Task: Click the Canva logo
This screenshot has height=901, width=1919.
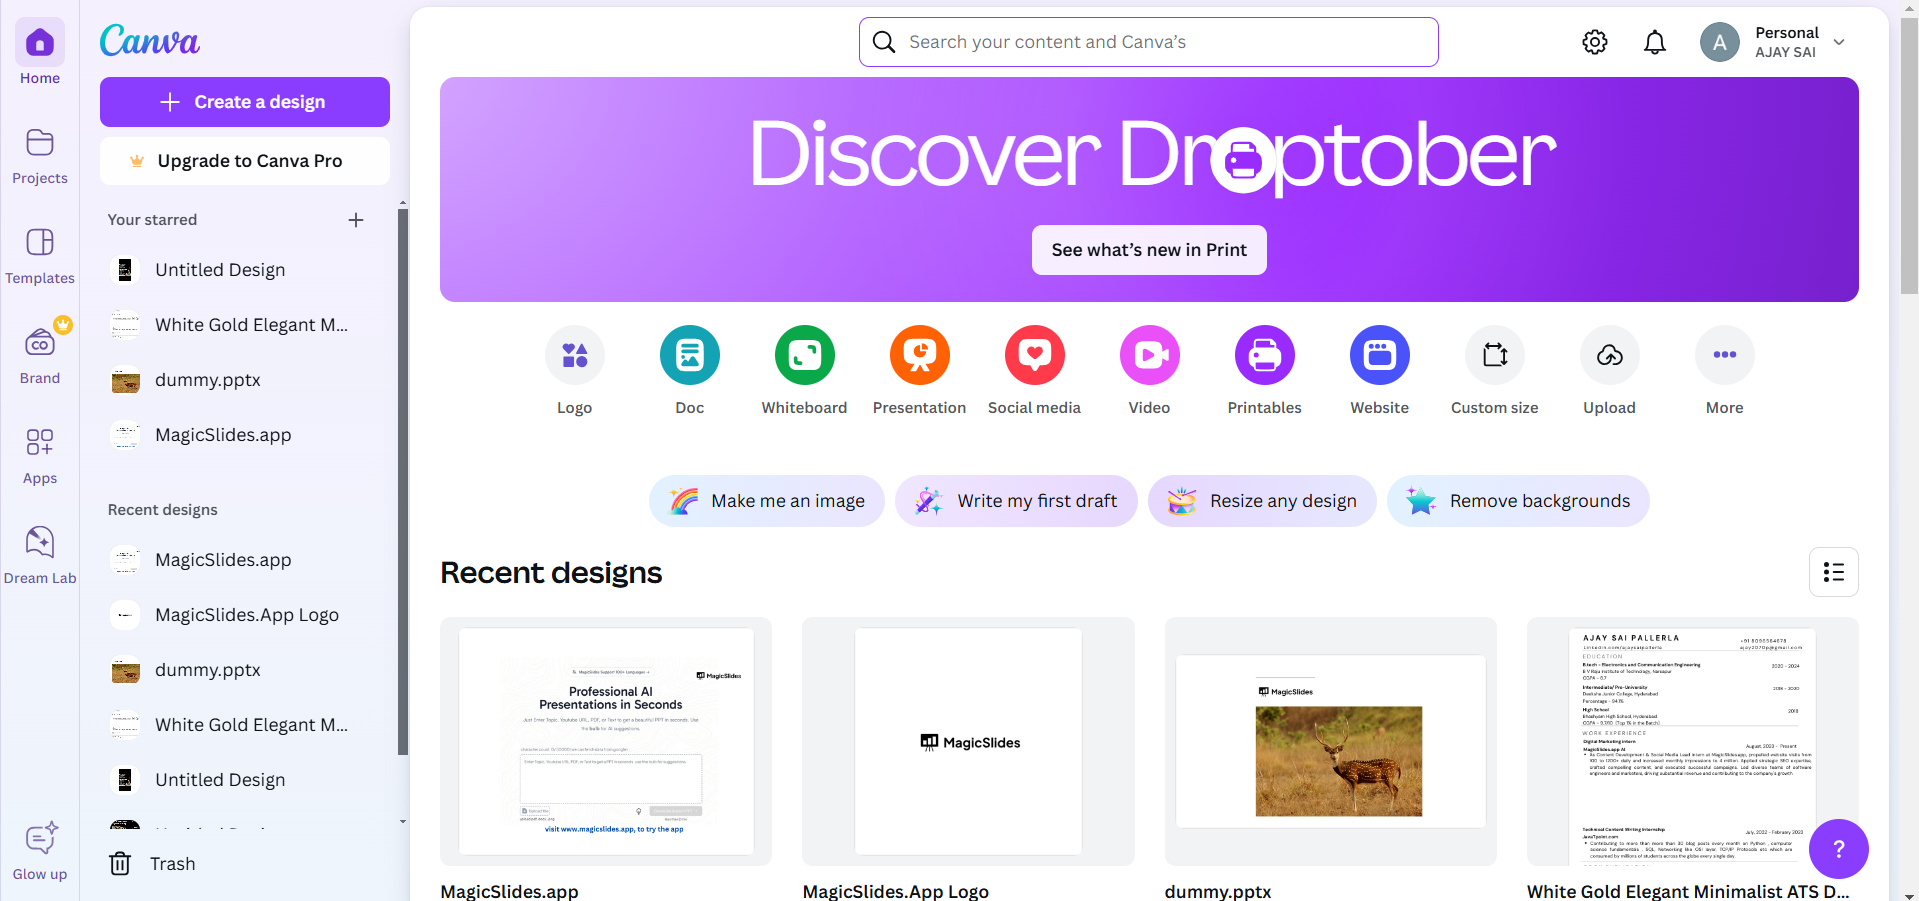Action: pyautogui.click(x=150, y=41)
